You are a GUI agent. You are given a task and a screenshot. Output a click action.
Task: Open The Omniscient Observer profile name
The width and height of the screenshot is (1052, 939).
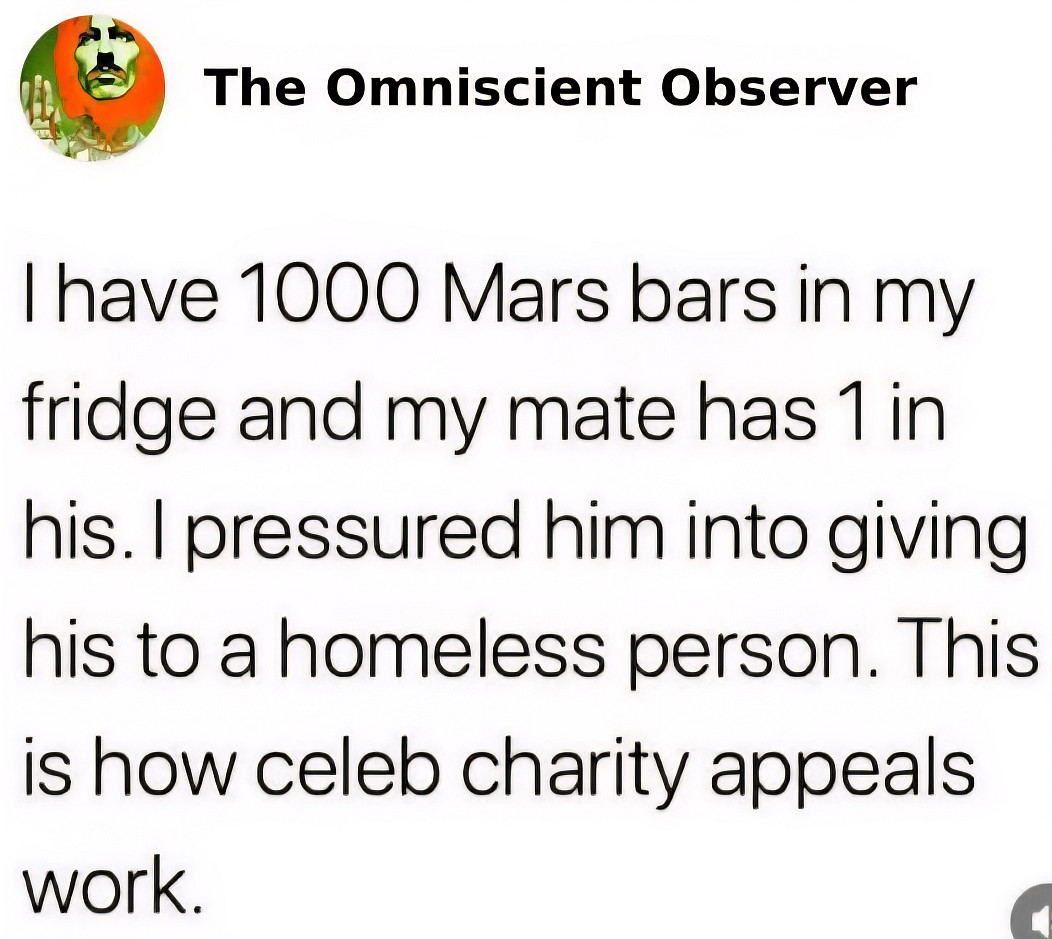(x=560, y=88)
